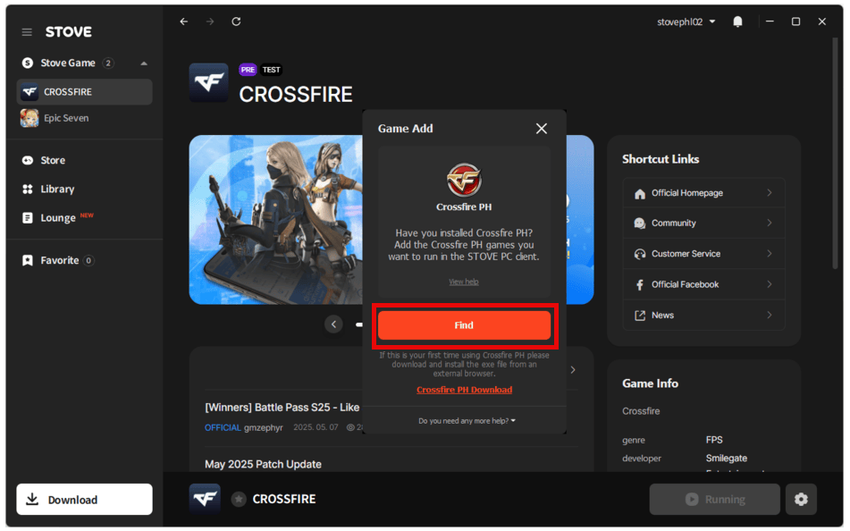Click the Official Homepage house icon
The image size is (850, 531).
[640, 193]
